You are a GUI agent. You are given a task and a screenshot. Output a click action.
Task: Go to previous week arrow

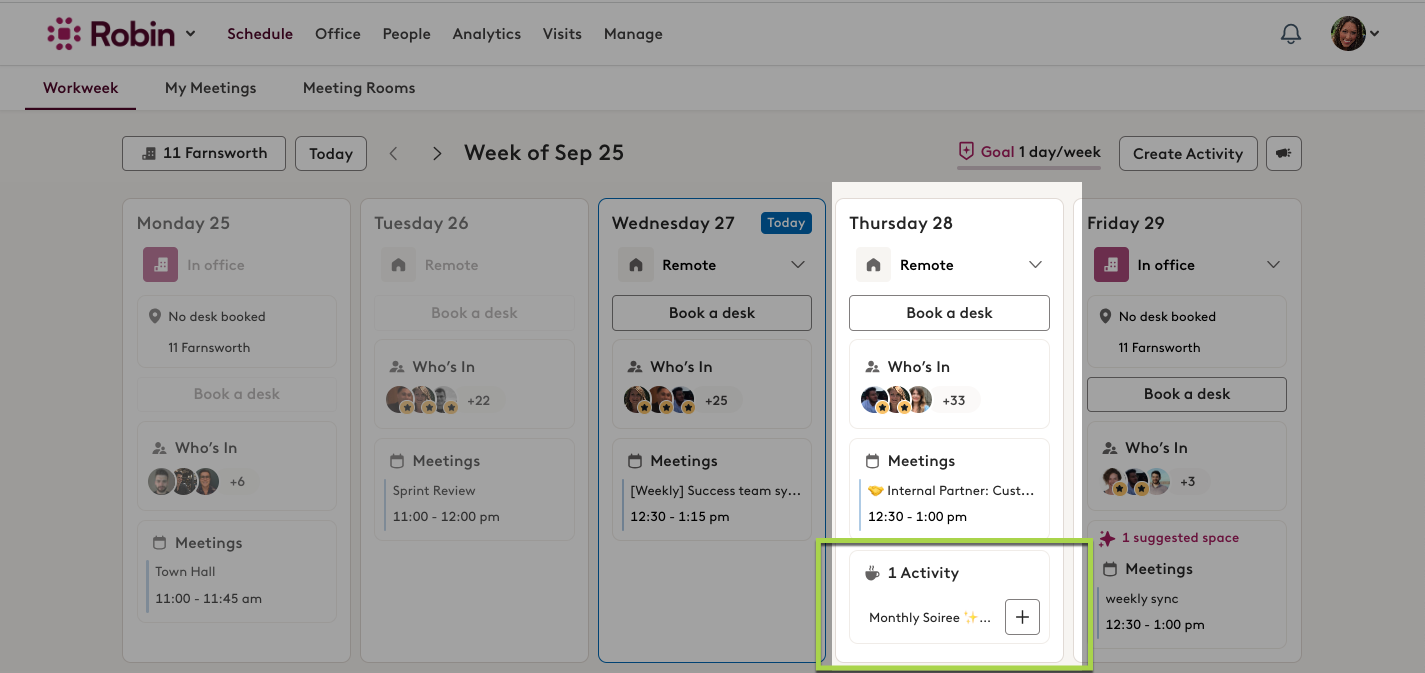394,153
